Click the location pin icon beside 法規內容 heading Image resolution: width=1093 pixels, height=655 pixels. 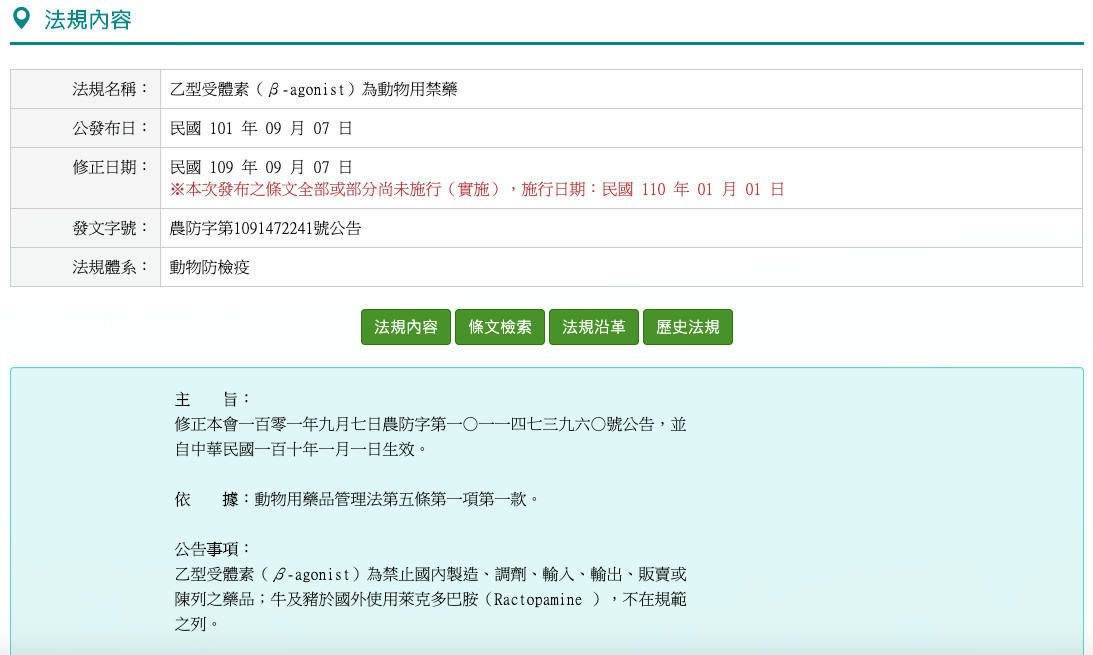point(21,19)
